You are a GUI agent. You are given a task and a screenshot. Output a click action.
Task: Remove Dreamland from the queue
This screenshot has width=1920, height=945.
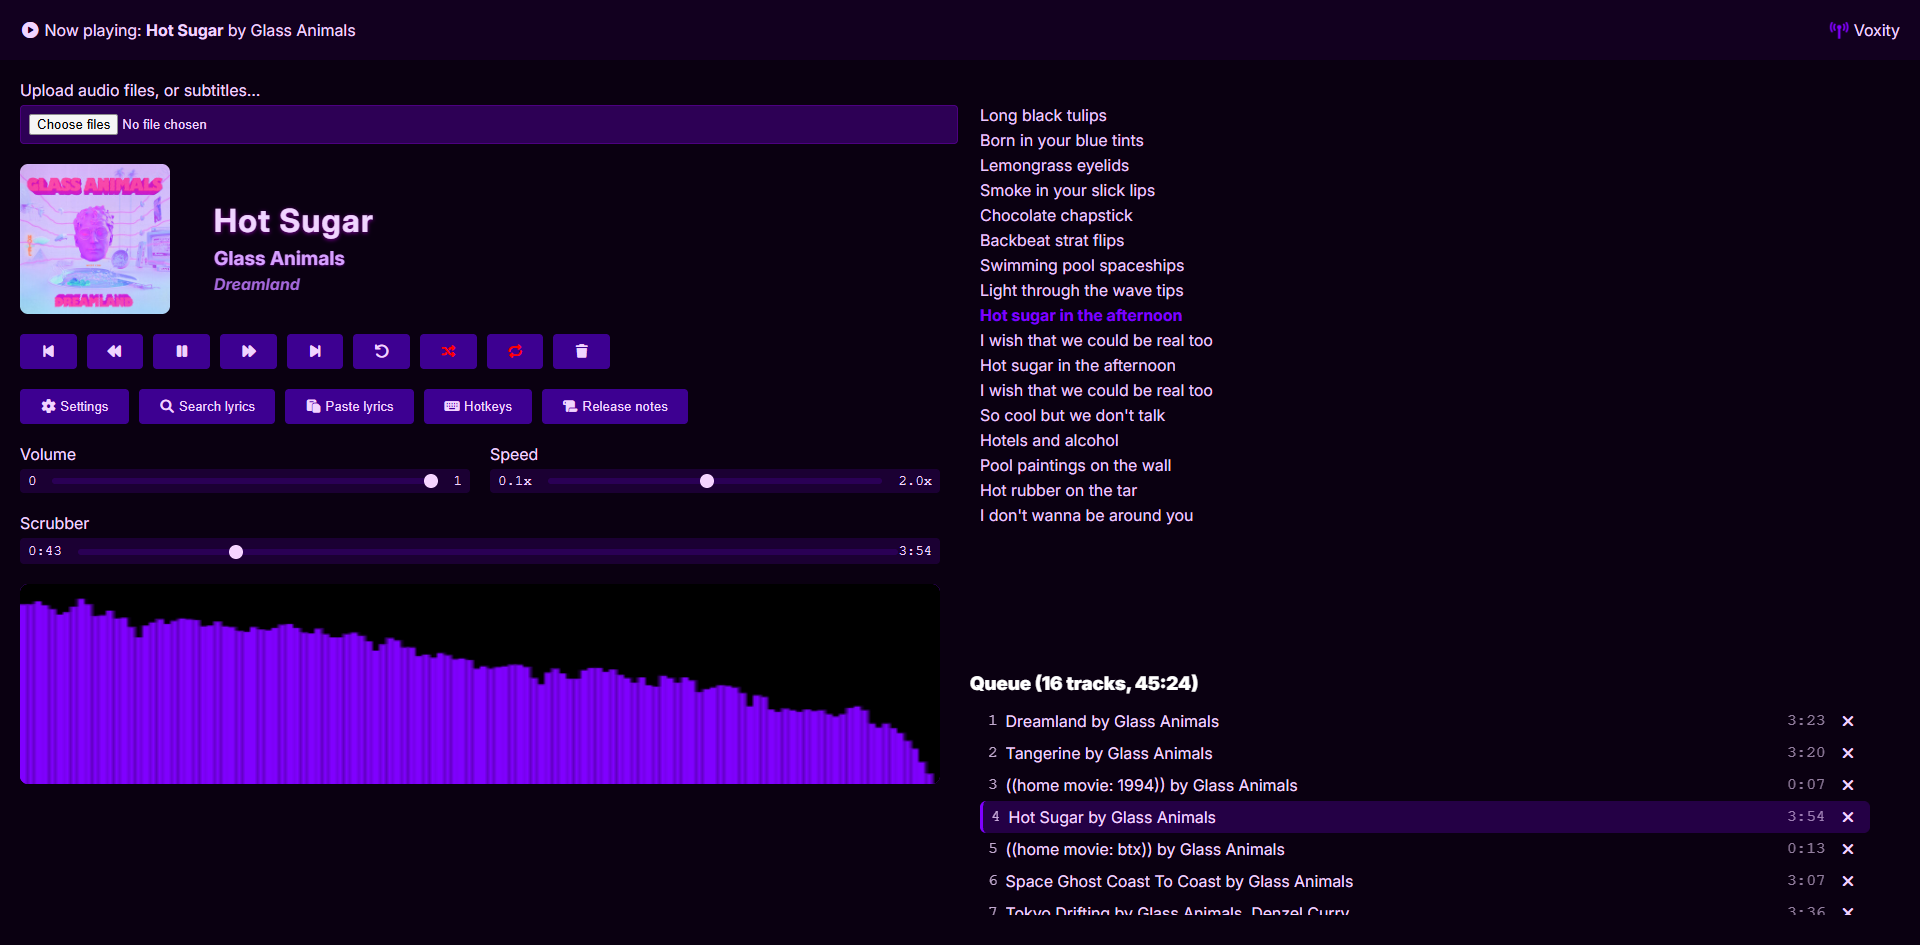pos(1848,721)
